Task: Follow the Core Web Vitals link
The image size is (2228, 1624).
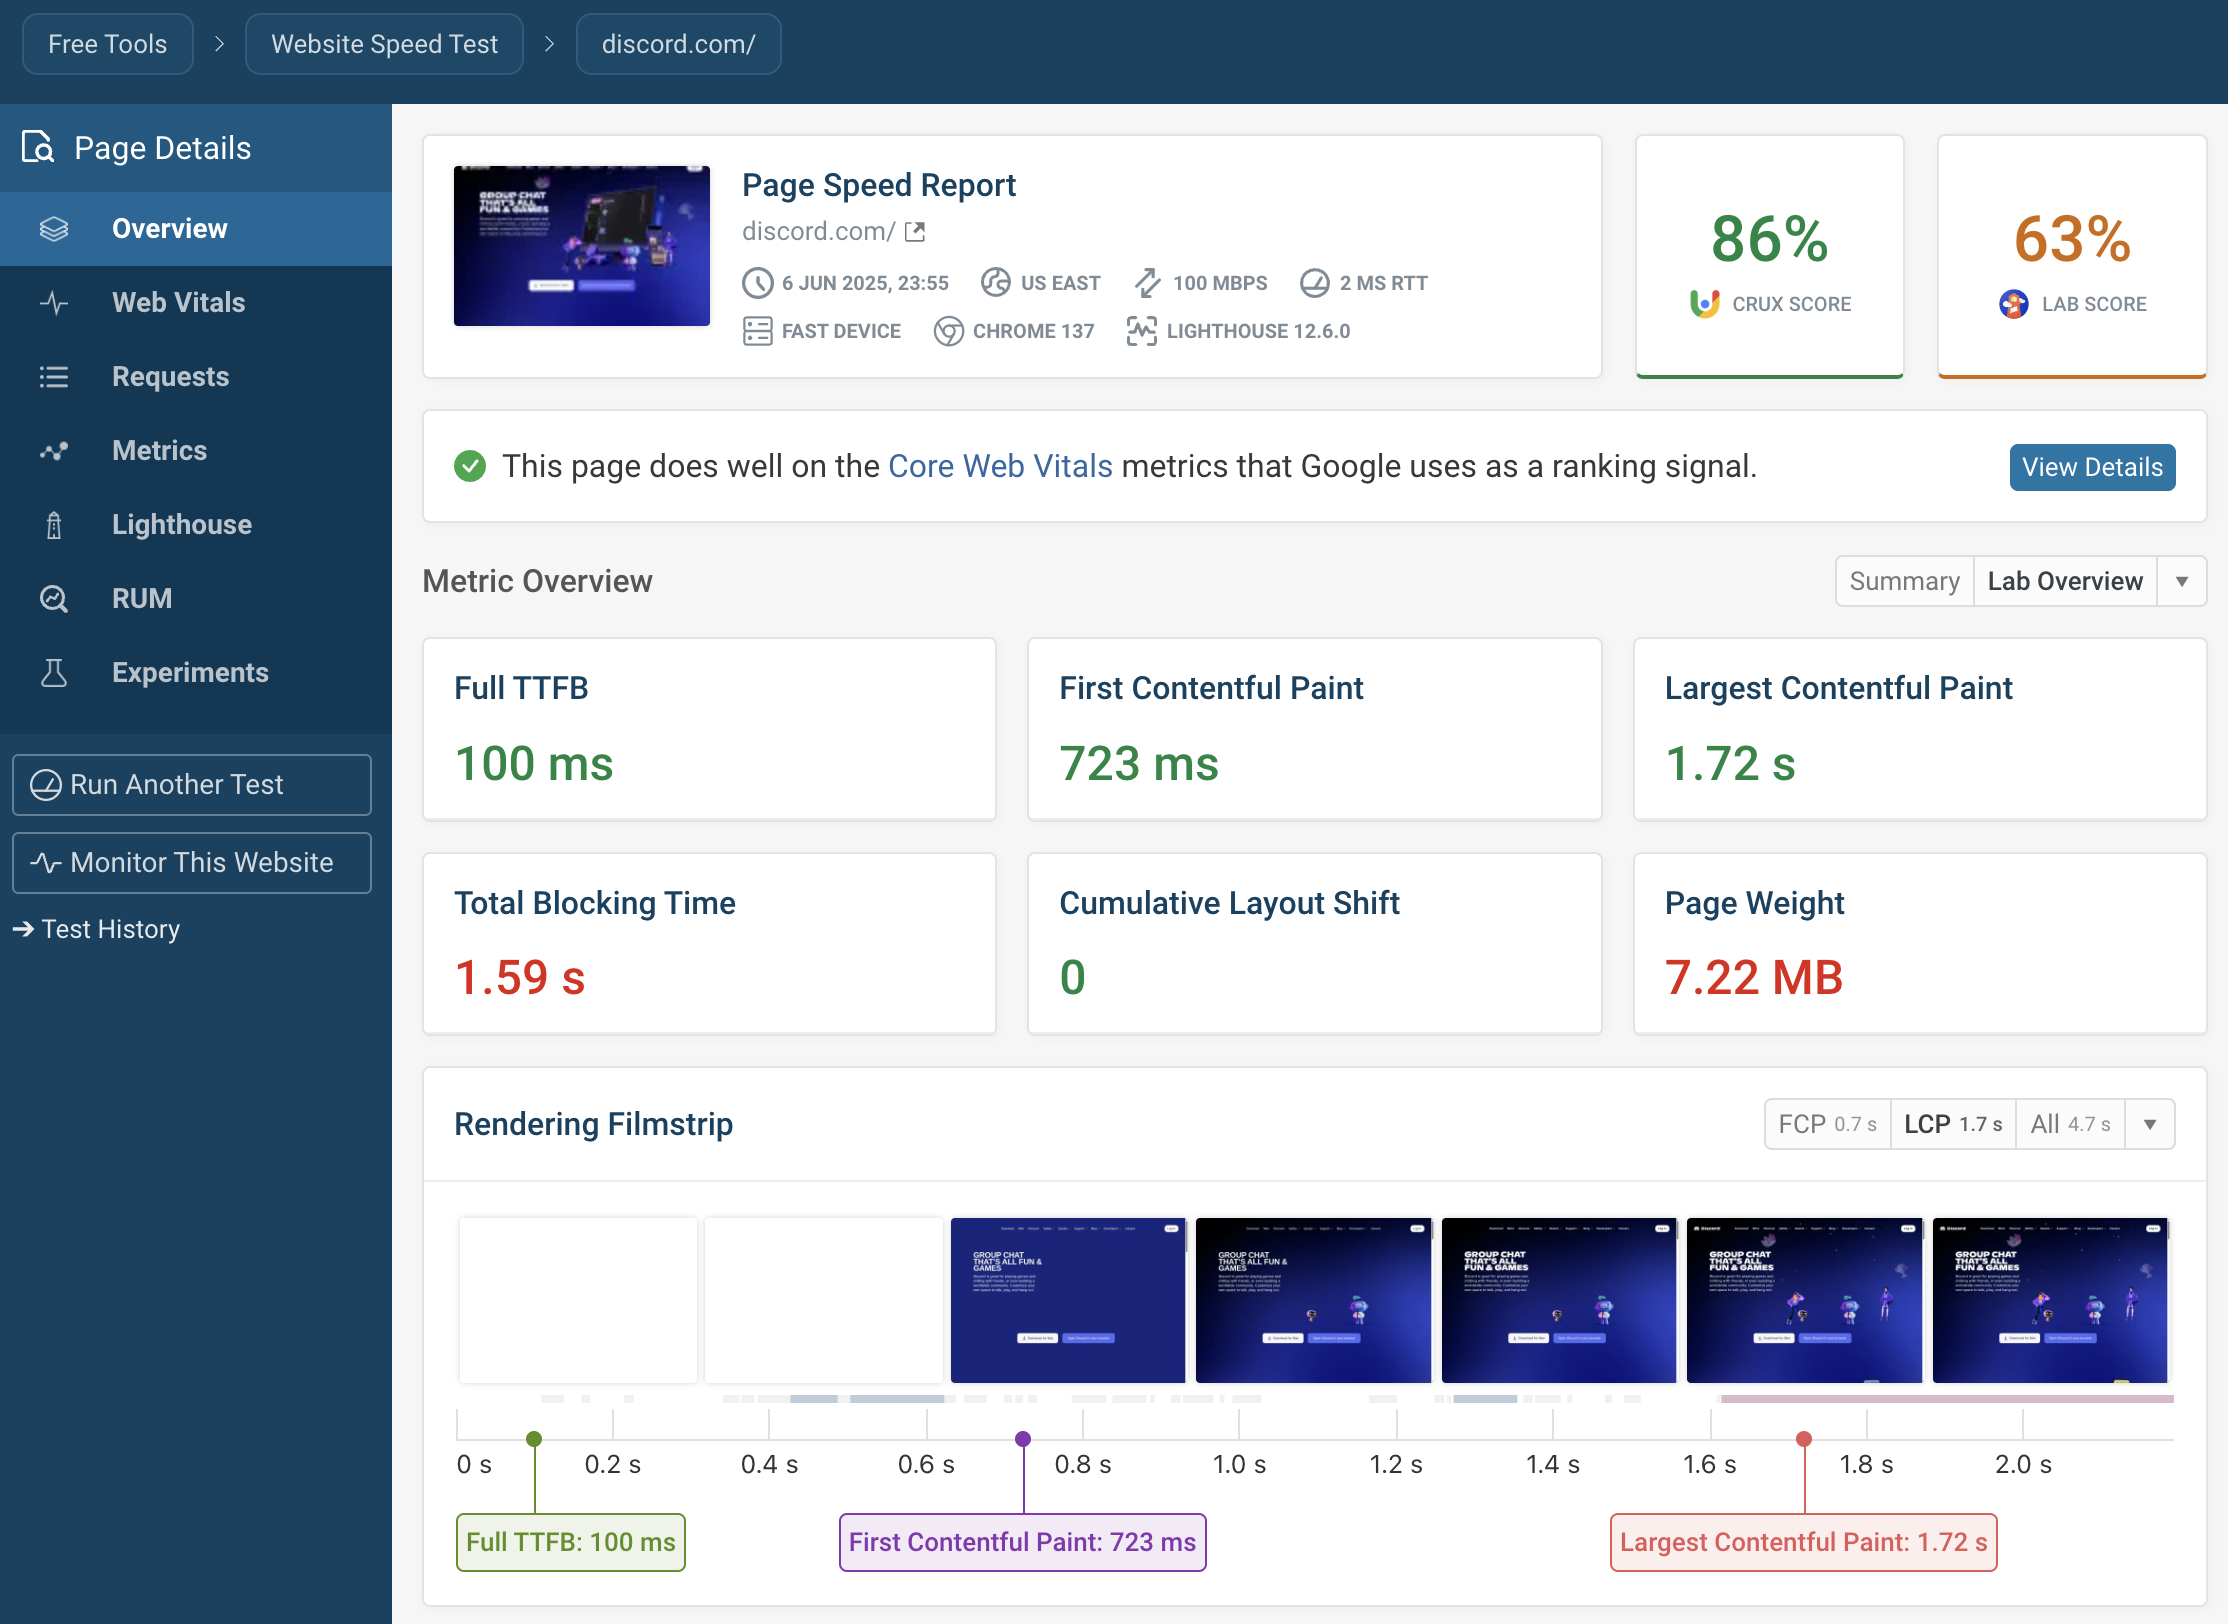Action: click(1000, 466)
